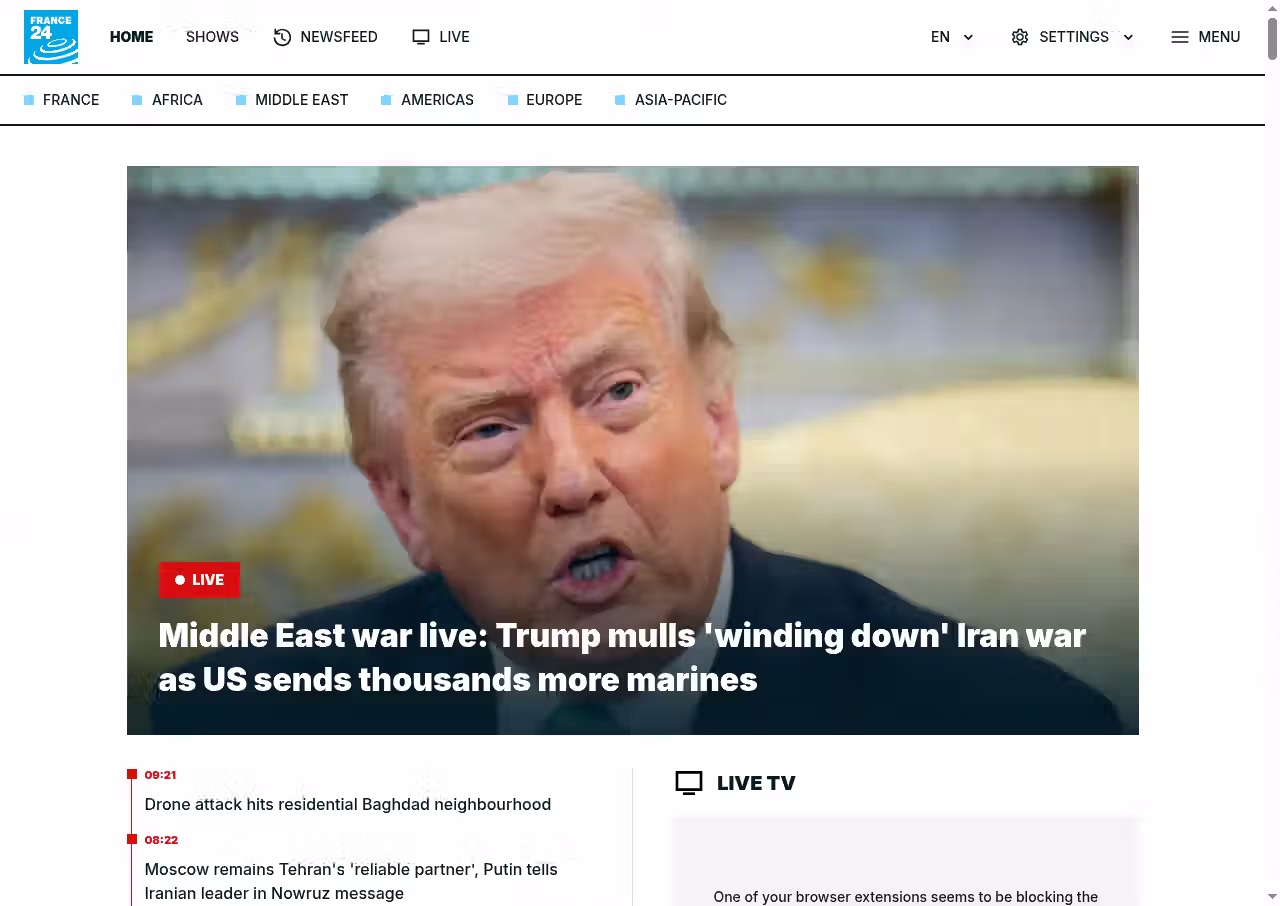Click the France 24 logo
The height and width of the screenshot is (906, 1280).
click(51, 37)
